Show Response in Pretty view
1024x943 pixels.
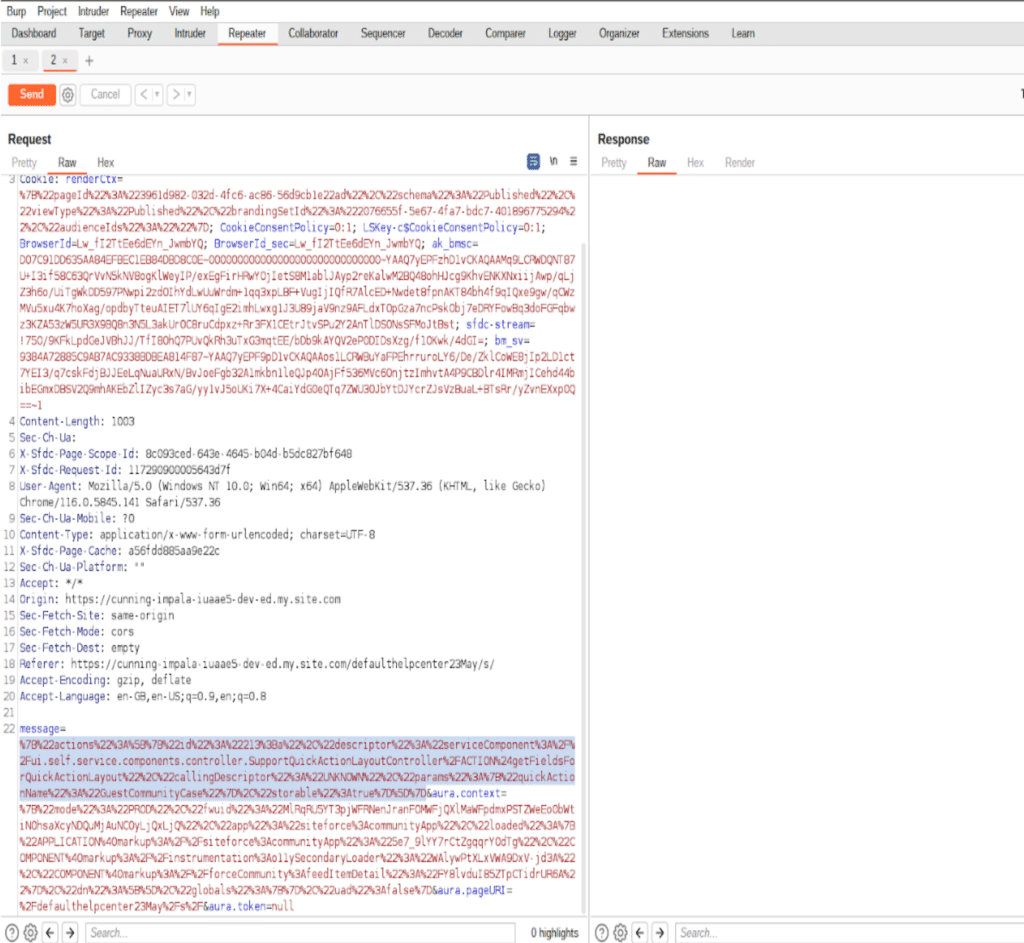(614, 163)
